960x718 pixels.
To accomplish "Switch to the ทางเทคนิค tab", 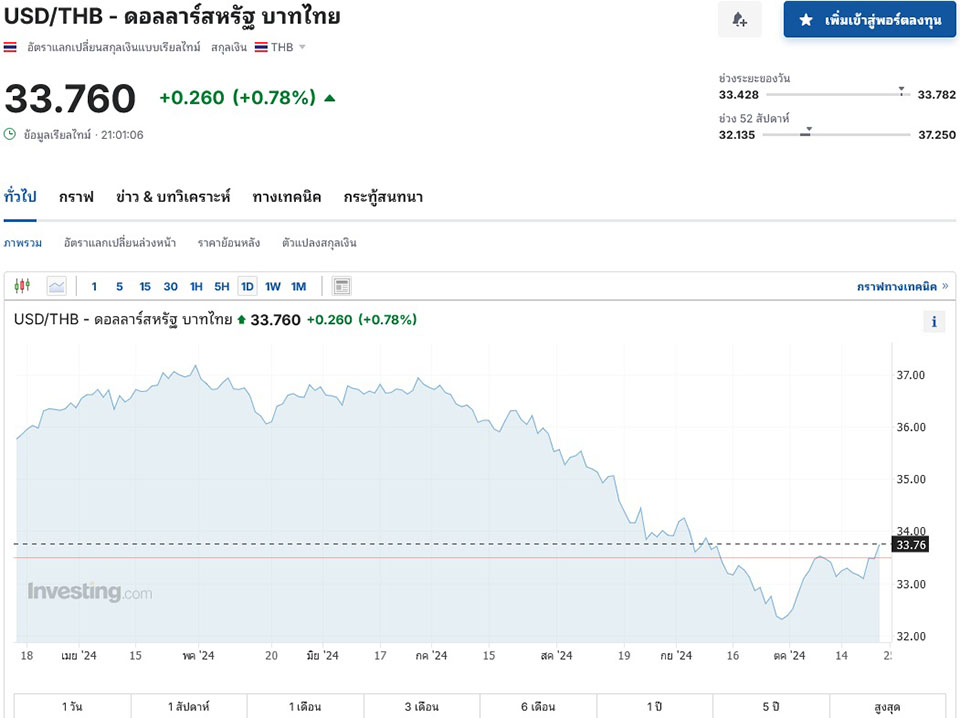I will pyautogui.click(x=287, y=197).
